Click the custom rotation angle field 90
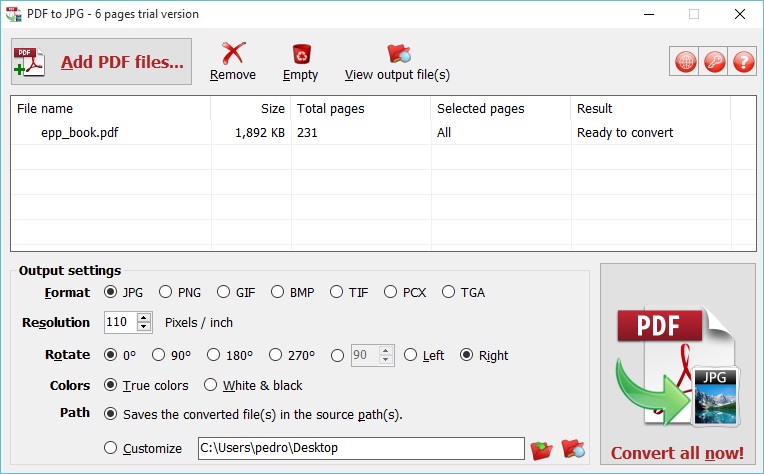764x474 pixels. coord(364,355)
